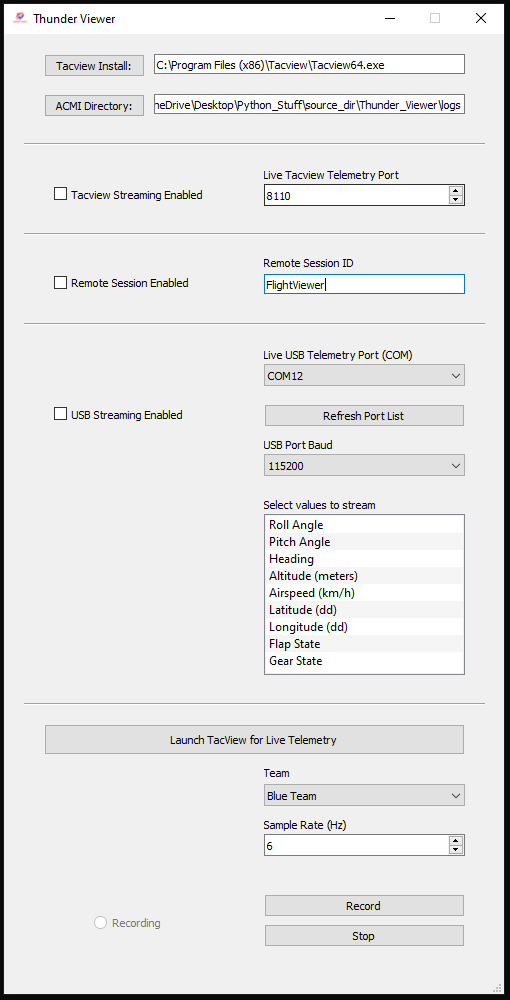Click the ACMI Directory button

(94, 106)
